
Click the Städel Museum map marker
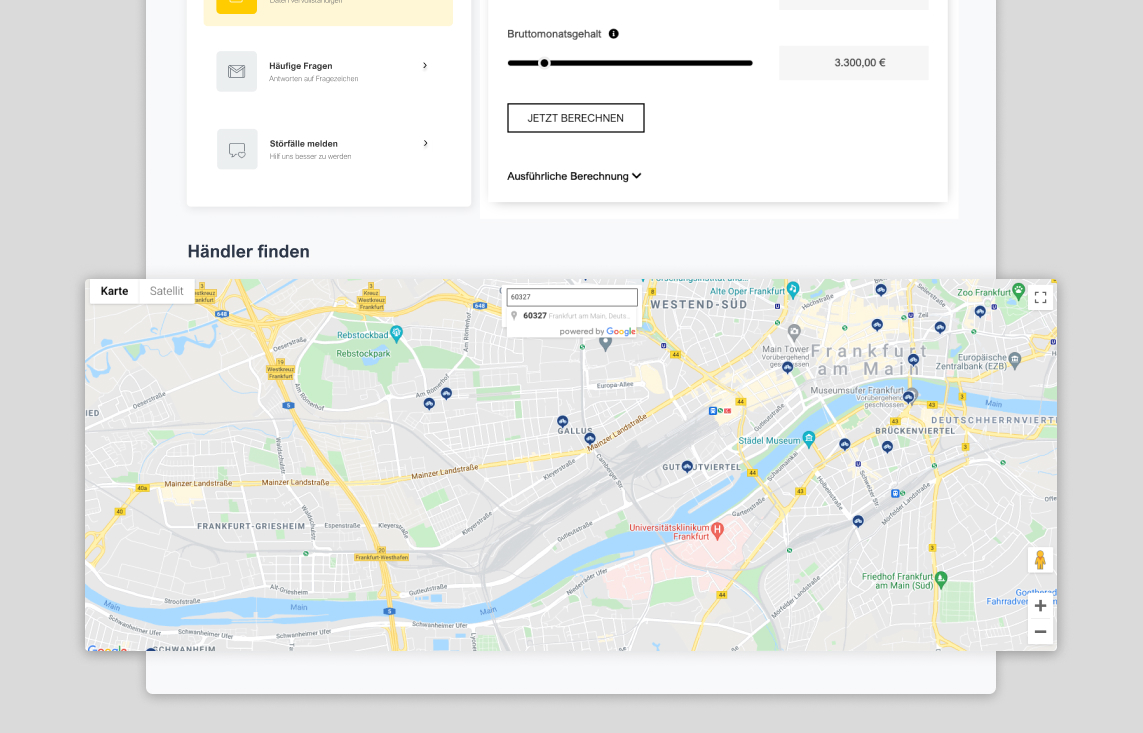click(808, 439)
